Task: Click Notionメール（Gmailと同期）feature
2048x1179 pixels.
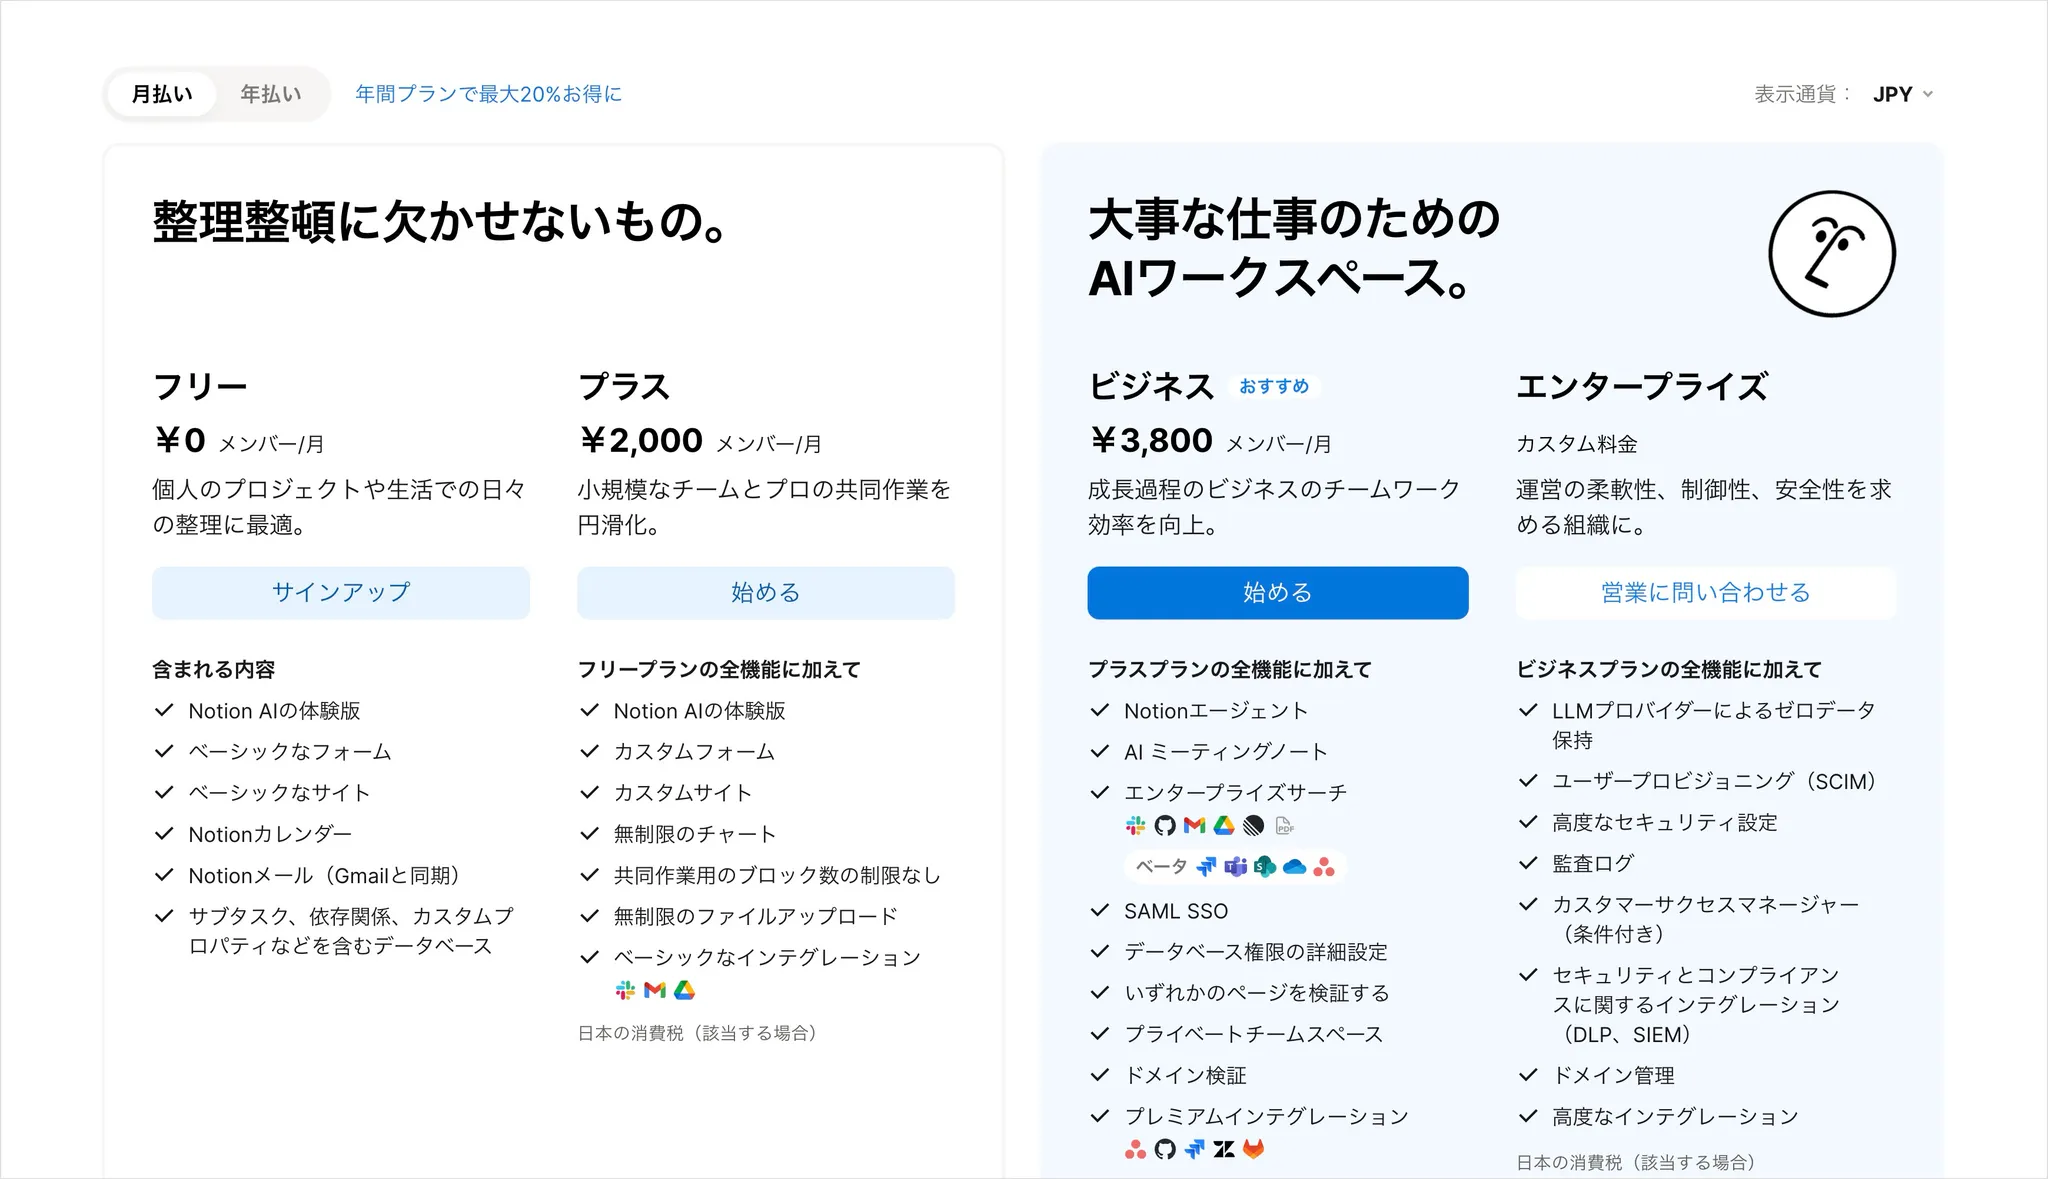Action: (328, 876)
